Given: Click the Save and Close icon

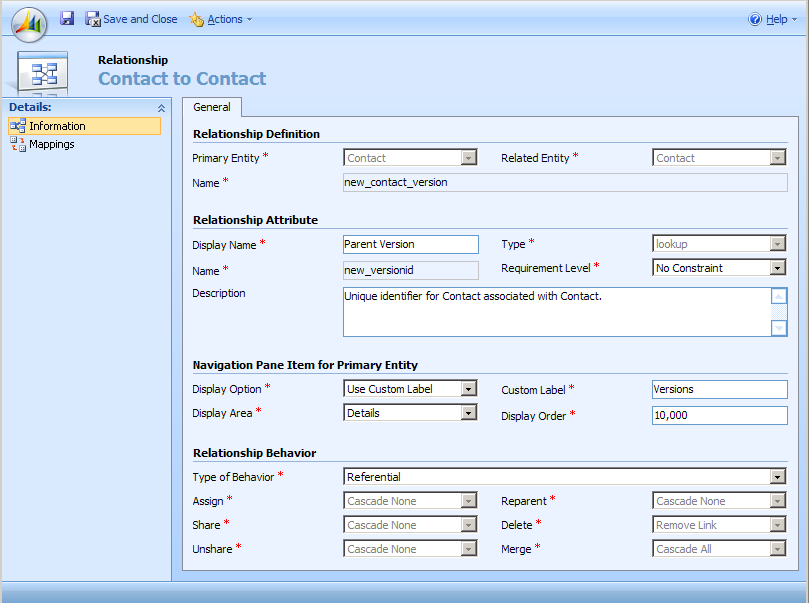Looking at the screenshot, I should [x=93, y=18].
